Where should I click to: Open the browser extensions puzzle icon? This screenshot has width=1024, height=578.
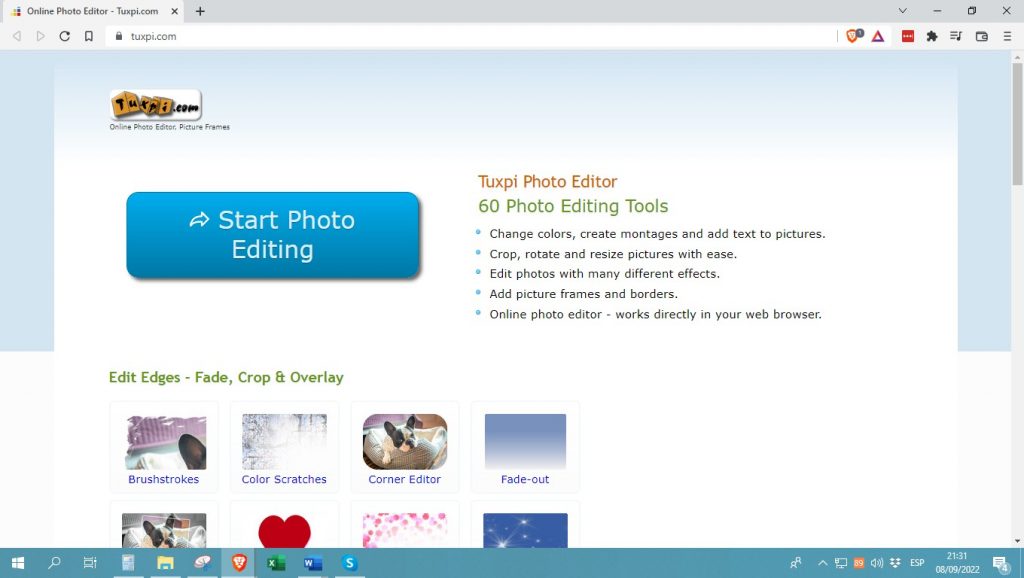tap(932, 36)
